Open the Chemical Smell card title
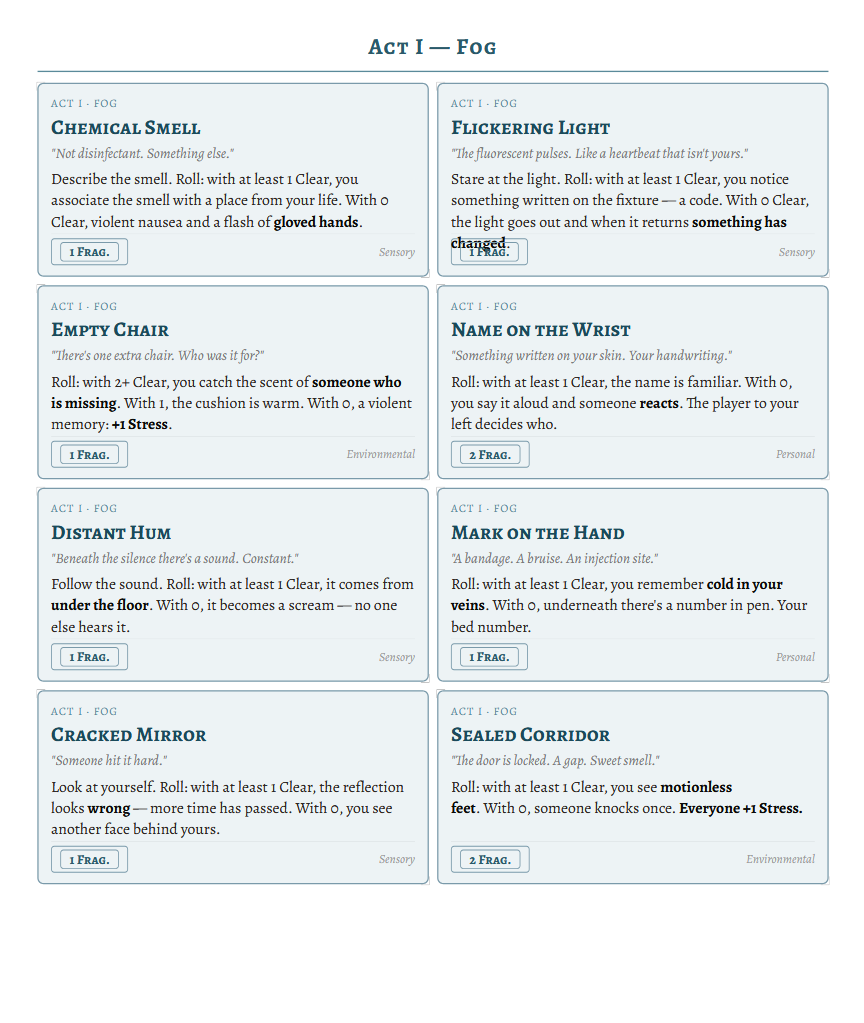The width and height of the screenshot is (864, 1023). click(x=126, y=128)
